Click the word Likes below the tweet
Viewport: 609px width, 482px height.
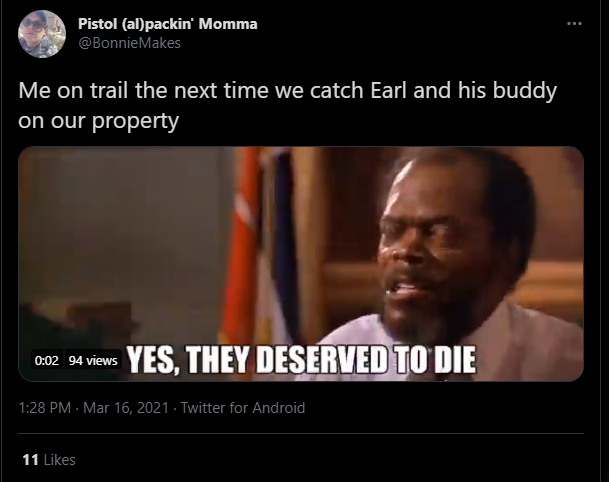point(59,460)
